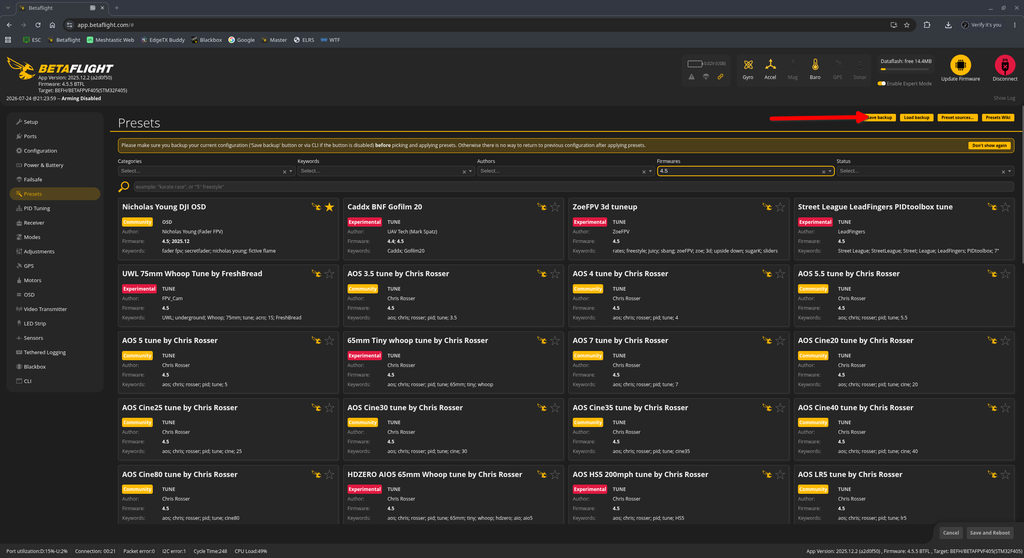Image resolution: width=1024 pixels, height=558 pixels.
Task: Click the browser bookmark star icon
Action: pyautogui.click(x=906, y=25)
